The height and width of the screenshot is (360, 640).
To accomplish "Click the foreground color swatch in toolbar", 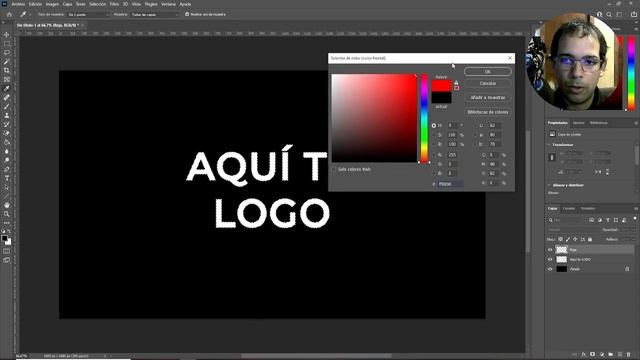I will coord(4,238).
